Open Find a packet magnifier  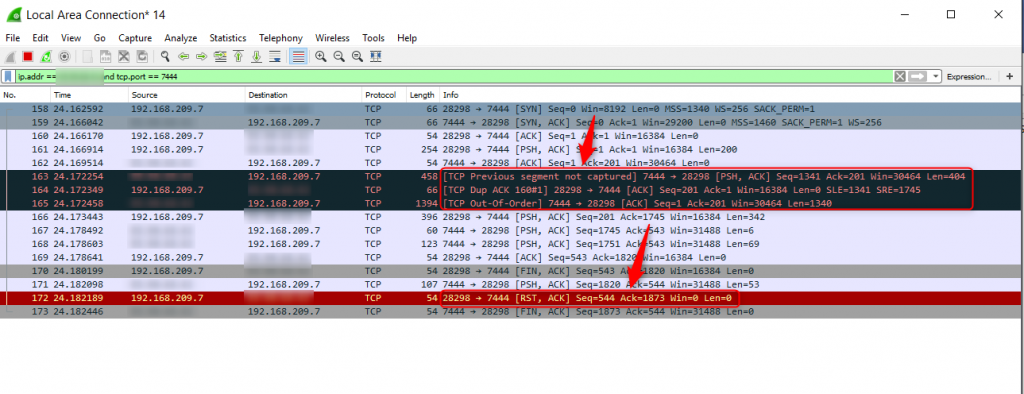[165, 56]
